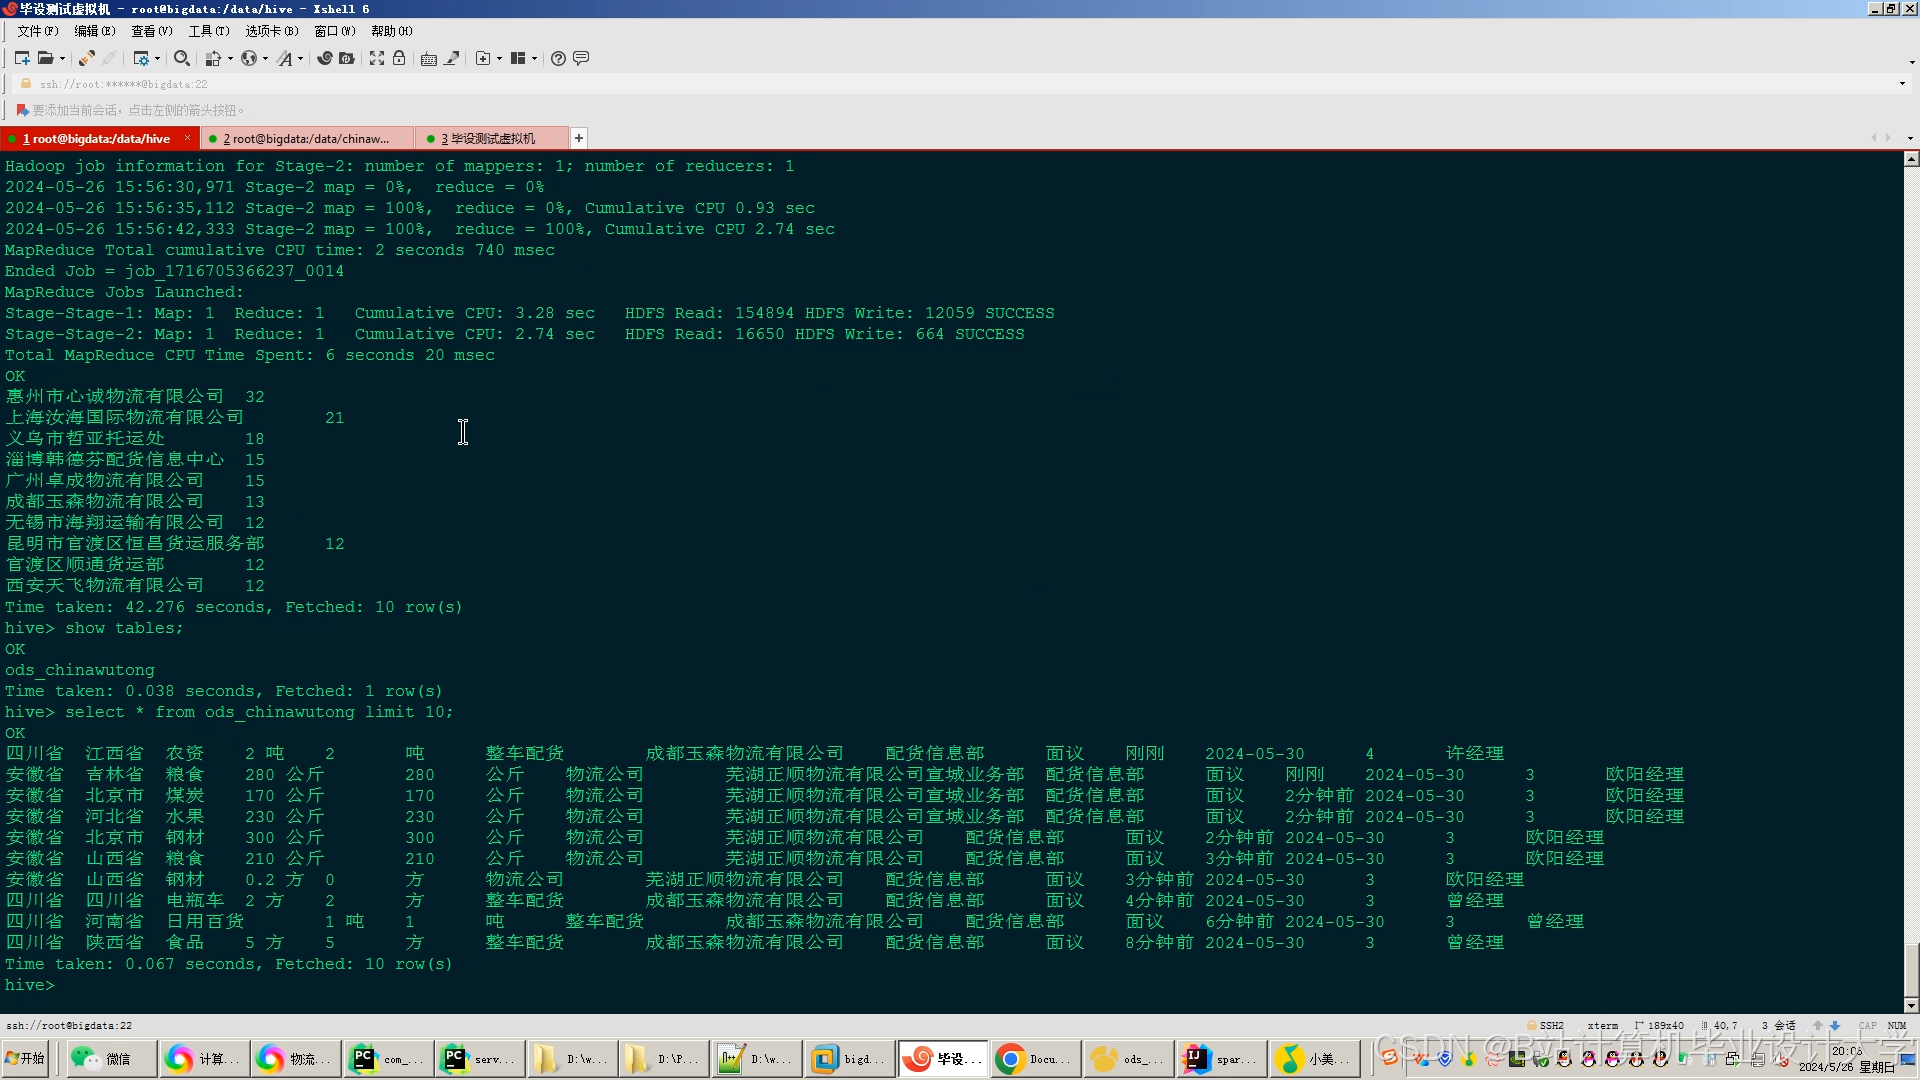Click the speech bubble feedback icon
This screenshot has height=1080, width=1920.
pos(581,58)
